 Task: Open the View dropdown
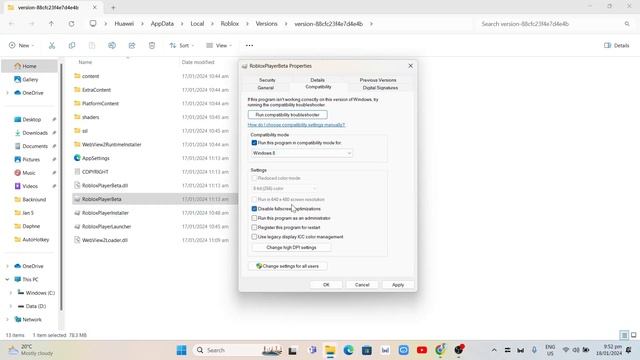point(219,45)
